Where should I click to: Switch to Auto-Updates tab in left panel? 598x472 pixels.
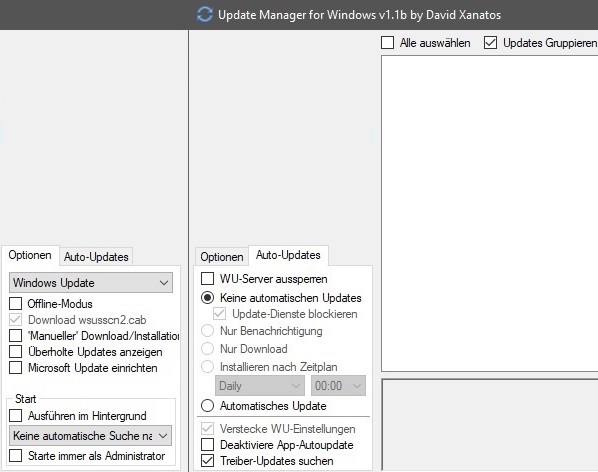(96, 257)
